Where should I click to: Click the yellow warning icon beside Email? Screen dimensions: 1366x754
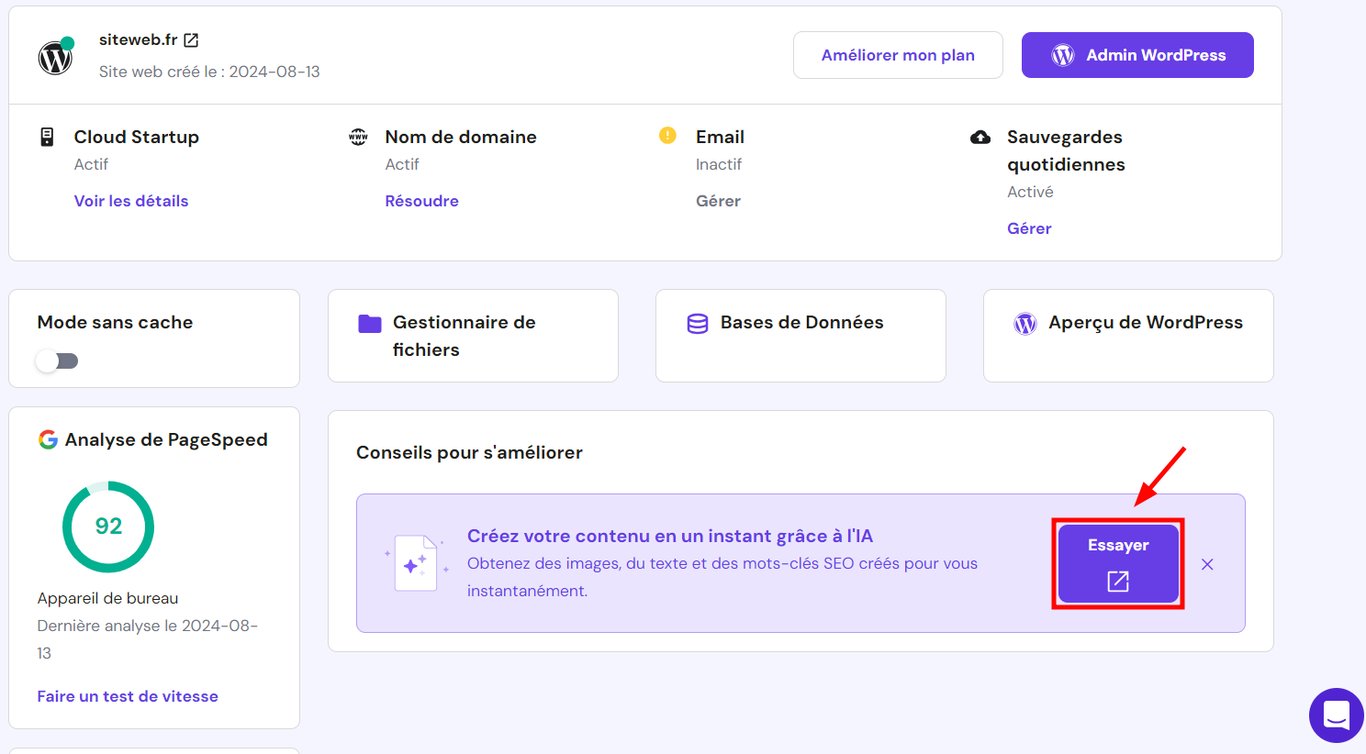coord(666,135)
